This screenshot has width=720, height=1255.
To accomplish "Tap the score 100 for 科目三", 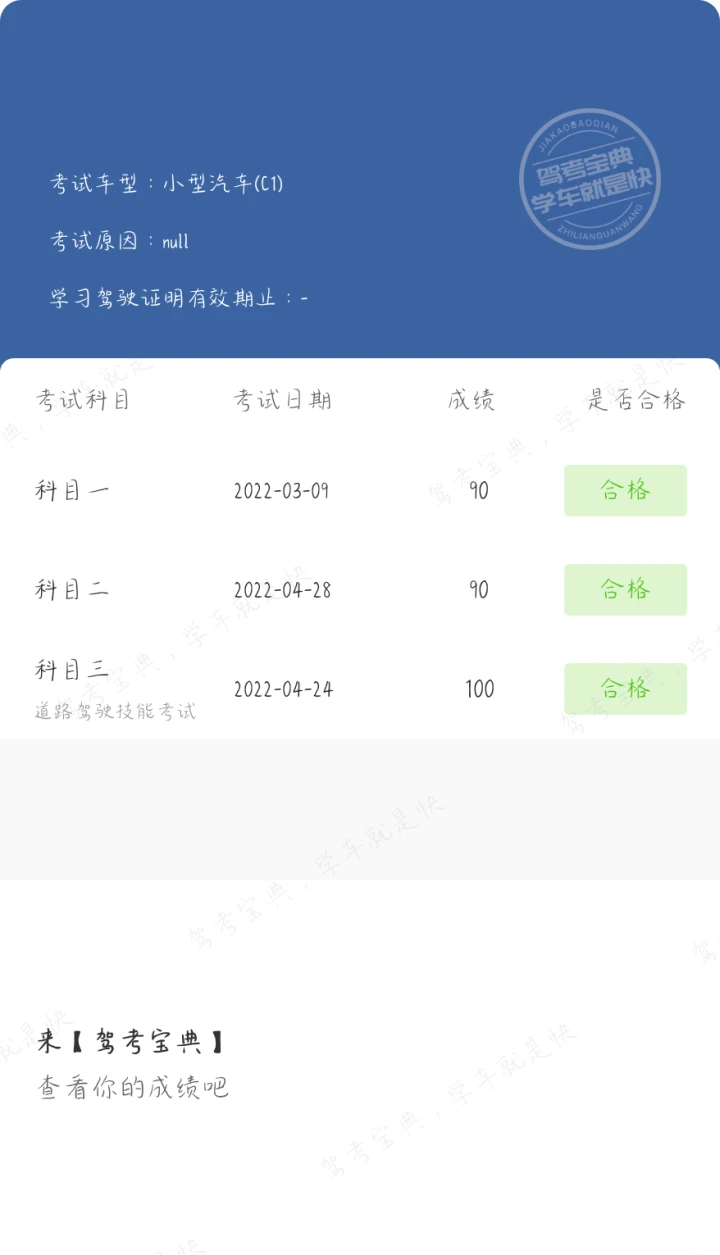I will coord(480,689).
